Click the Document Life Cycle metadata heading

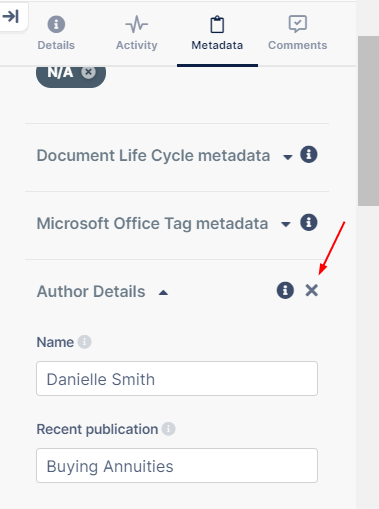click(153, 156)
